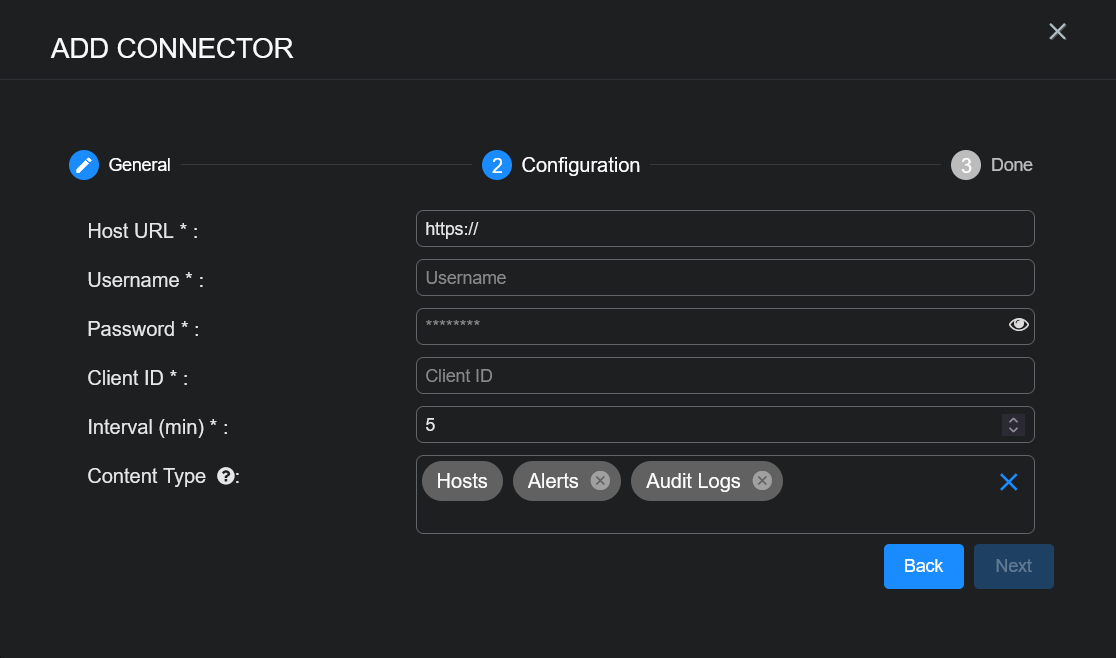Image resolution: width=1116 pixels, height=658 pixels.
Task: Remove the Alerts tag from Content Type
Action: (x=600, y=481)
